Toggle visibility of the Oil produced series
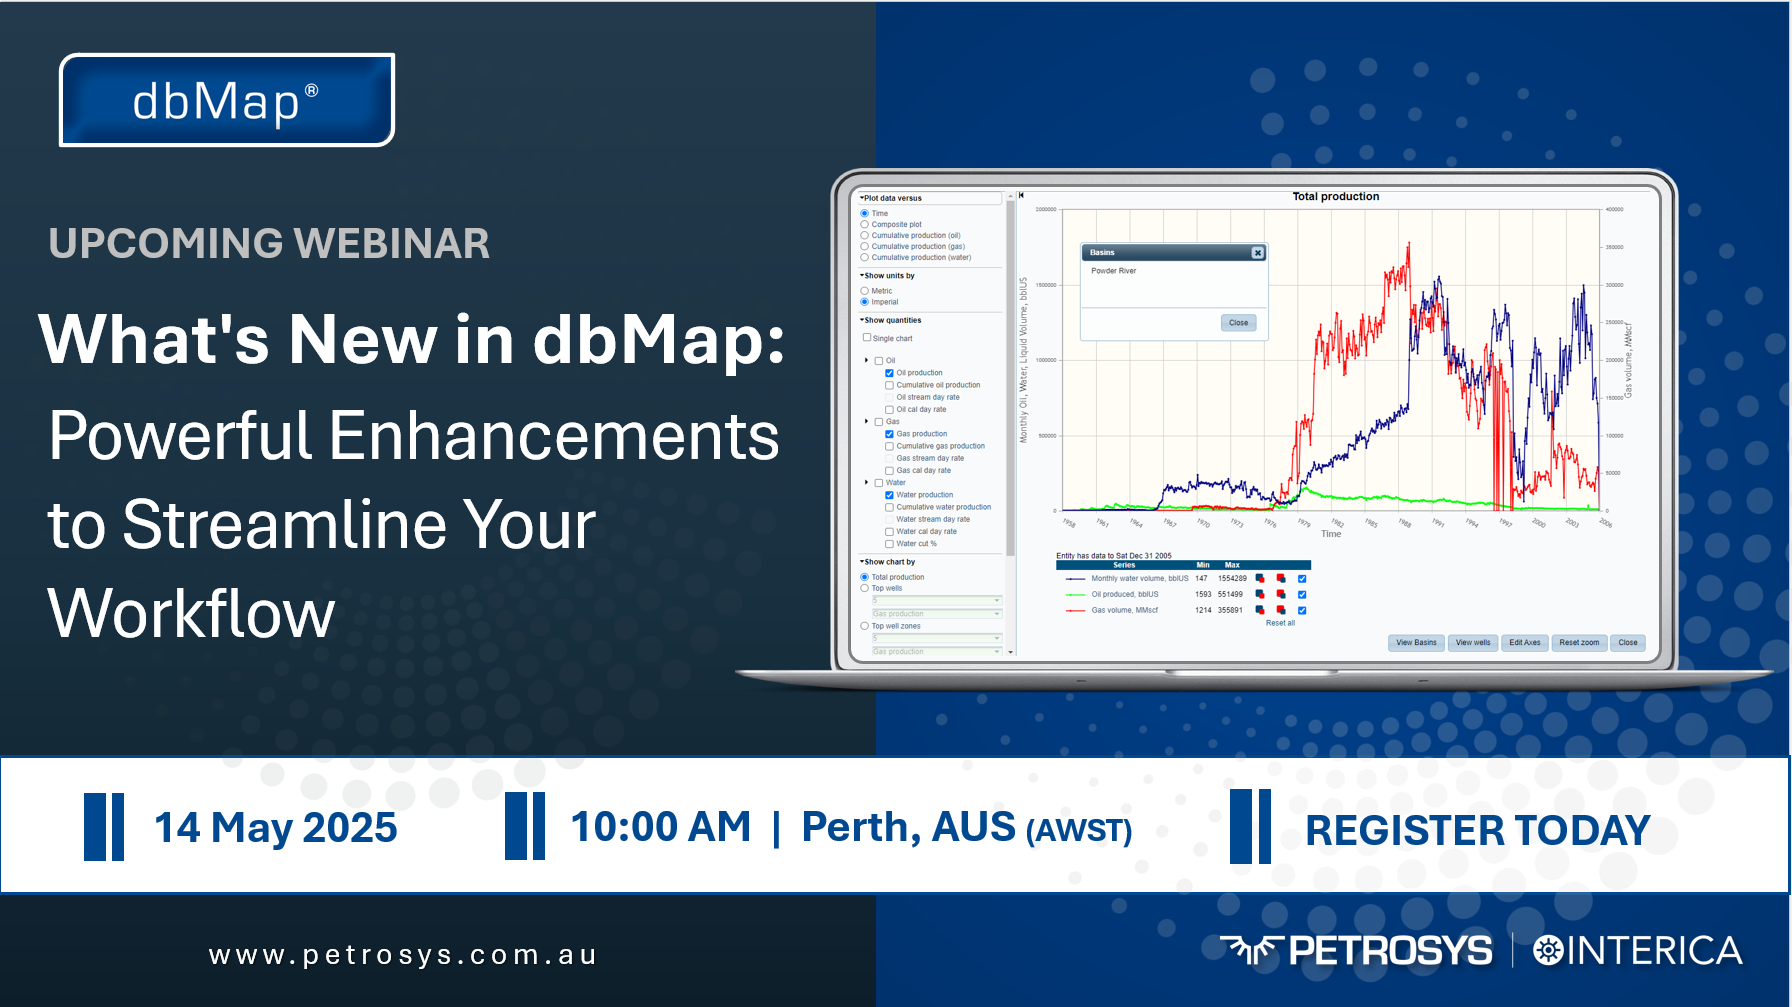 tap(1302, 595)
